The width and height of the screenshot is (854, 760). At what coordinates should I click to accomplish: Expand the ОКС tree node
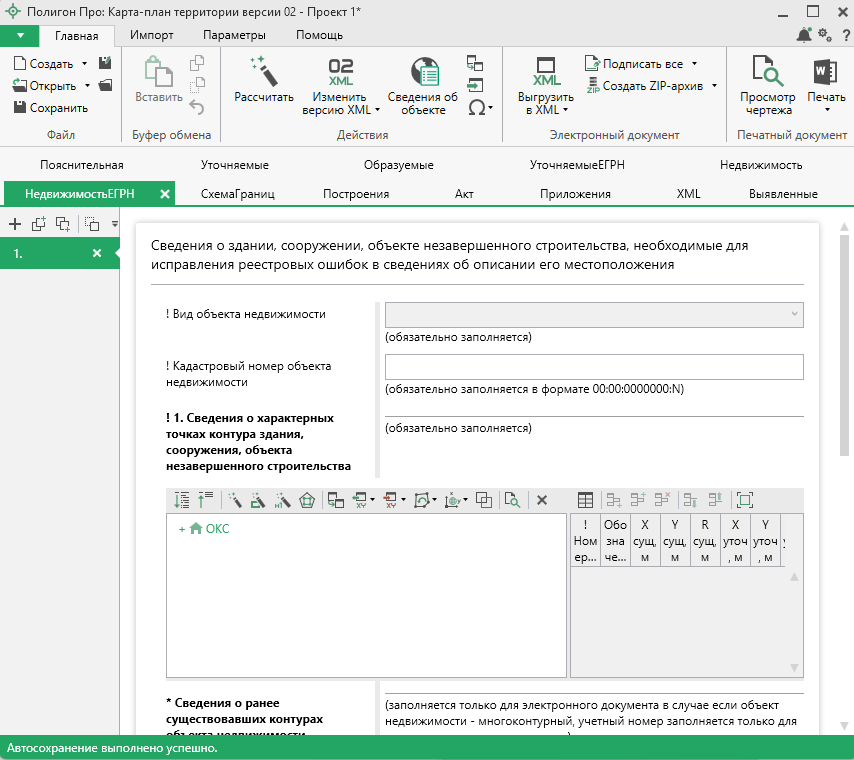[182, 529]
